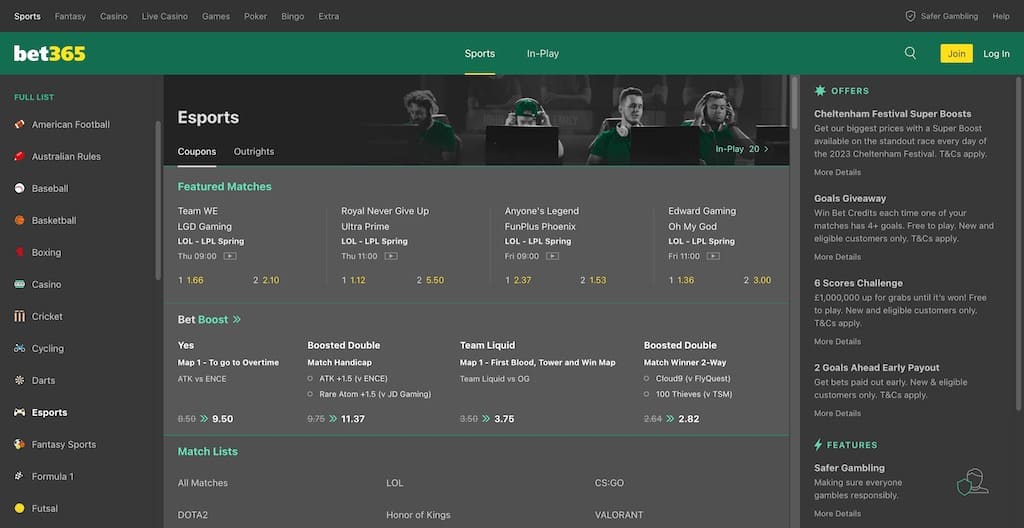
Task: Bet on Team WE at 1.66
Action: [x=191, y=280]
